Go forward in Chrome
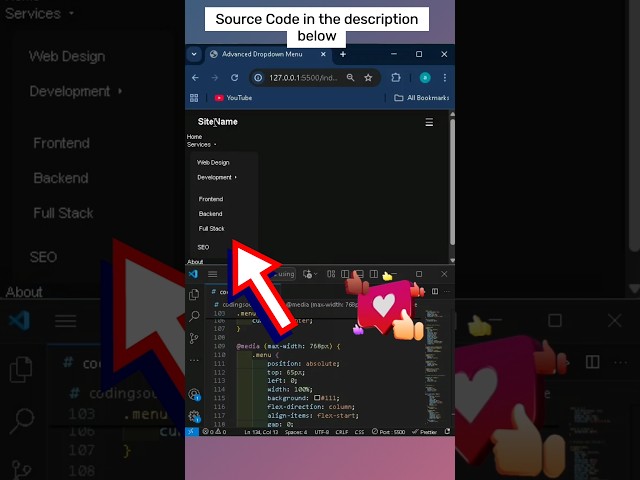 coord(215,78)
